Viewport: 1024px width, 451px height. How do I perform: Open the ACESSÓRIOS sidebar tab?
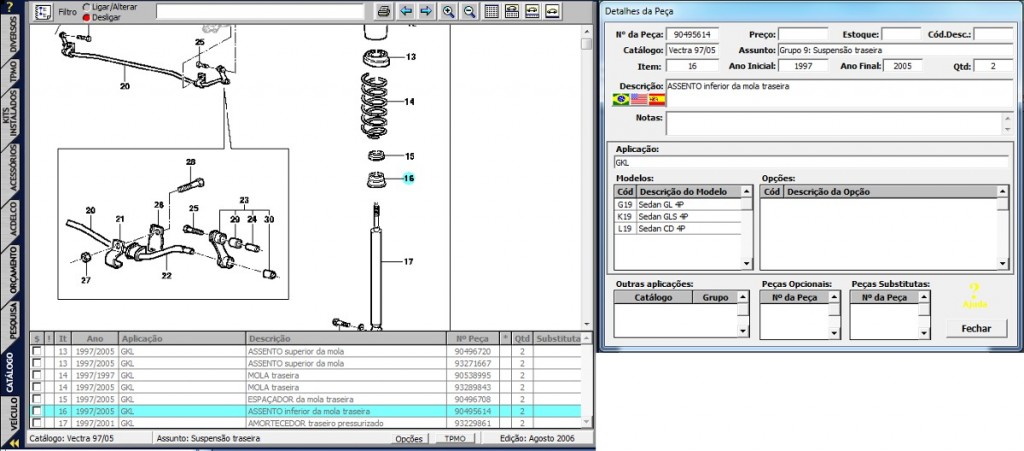click(x=13, y=168)
